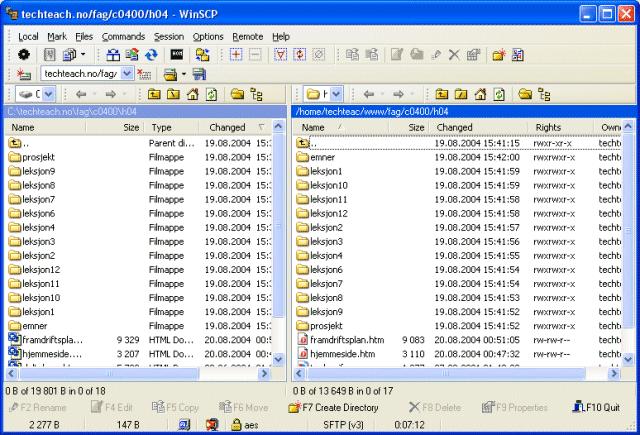This screenshot has width=640, height=435.
Task: Go to root directory in local panel
Action: [x=173, y=94]
